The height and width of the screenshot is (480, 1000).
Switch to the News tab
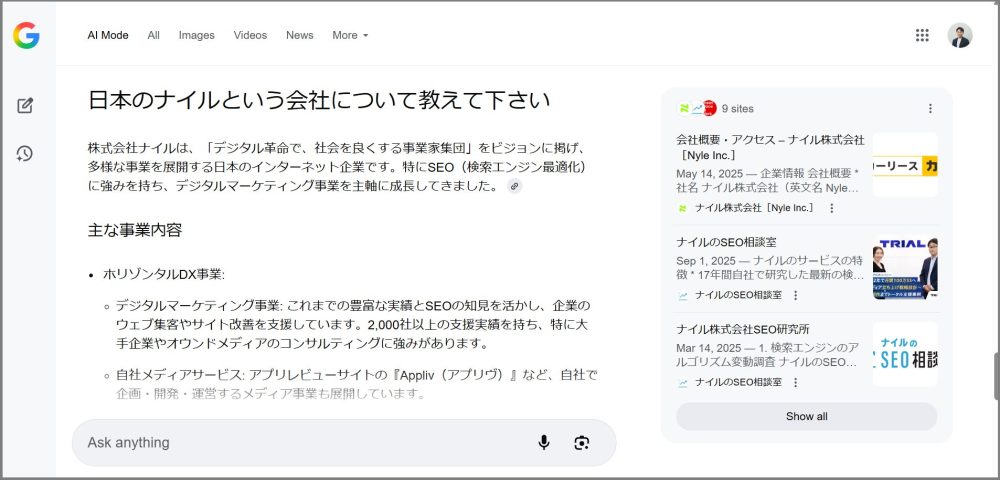[299, 35]
